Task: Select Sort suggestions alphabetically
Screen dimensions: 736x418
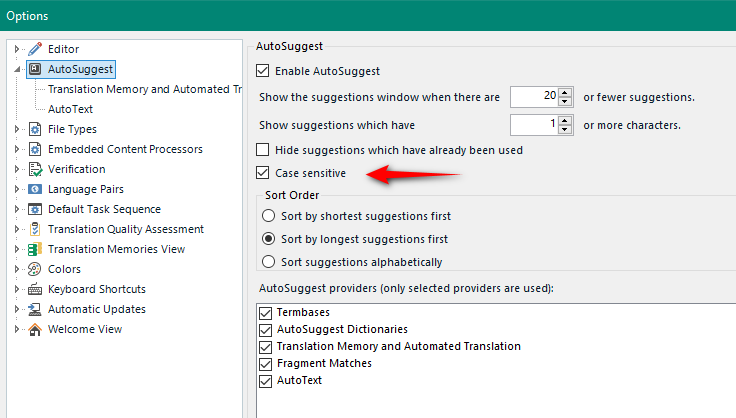Action: pyautogui.click(x=268, y=262)
